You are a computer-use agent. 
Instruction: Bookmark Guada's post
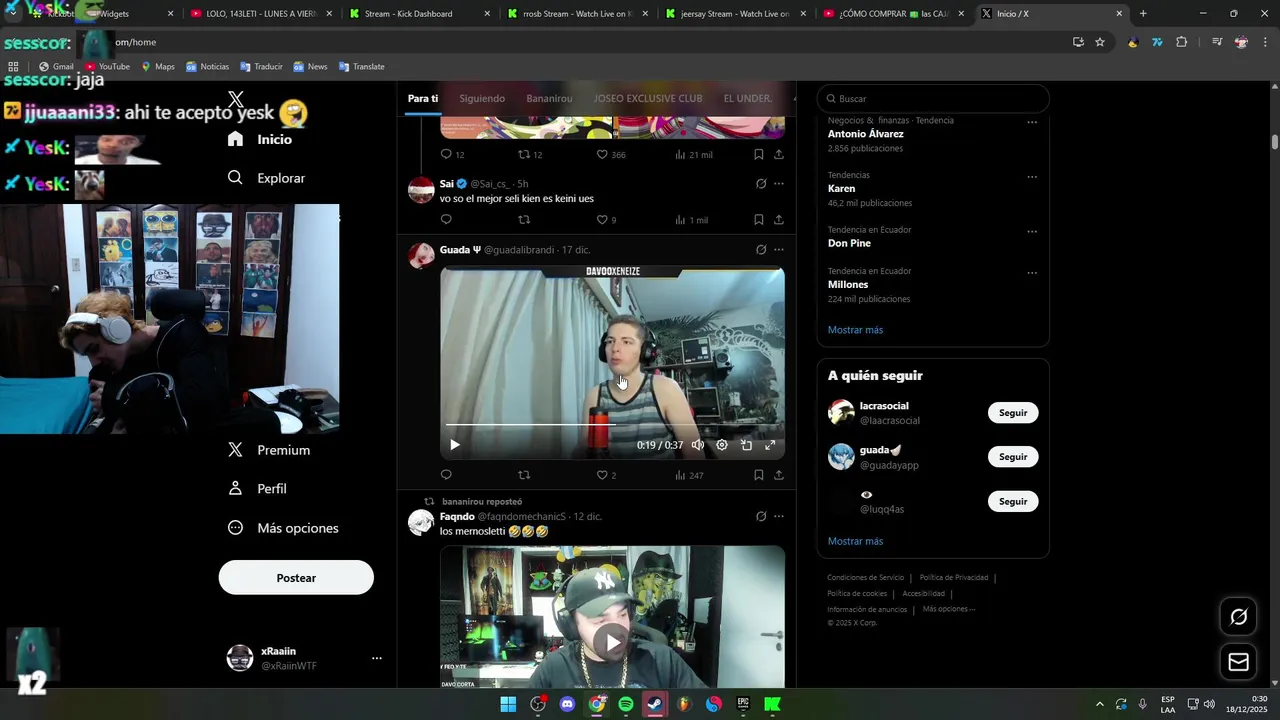click(759, 475)
